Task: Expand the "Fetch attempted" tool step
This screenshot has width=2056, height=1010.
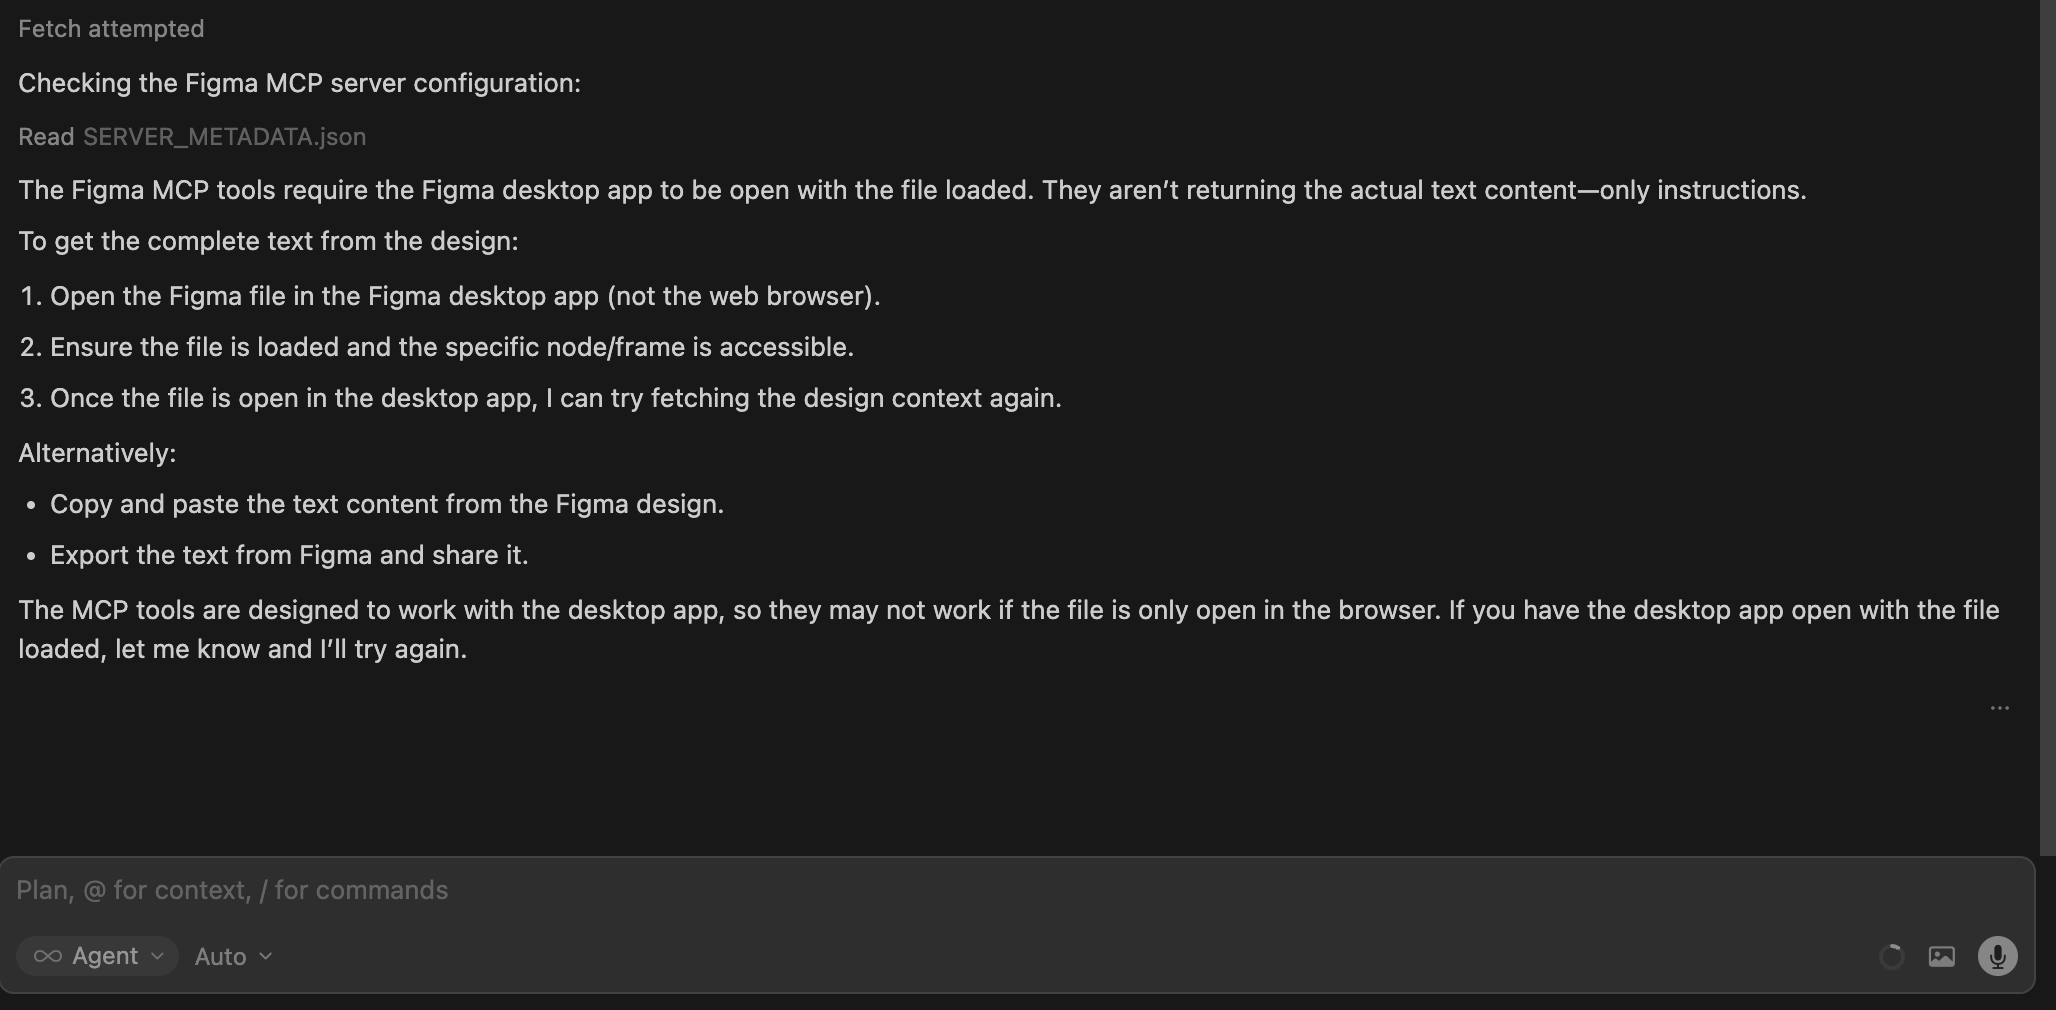Action: 111,29
